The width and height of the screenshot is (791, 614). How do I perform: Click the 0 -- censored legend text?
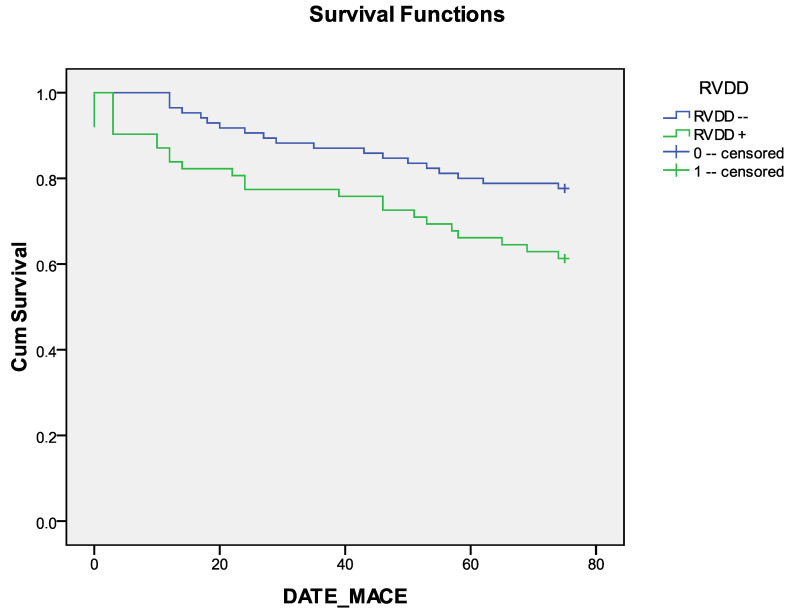pyautogui.click(x=739, y=153)
